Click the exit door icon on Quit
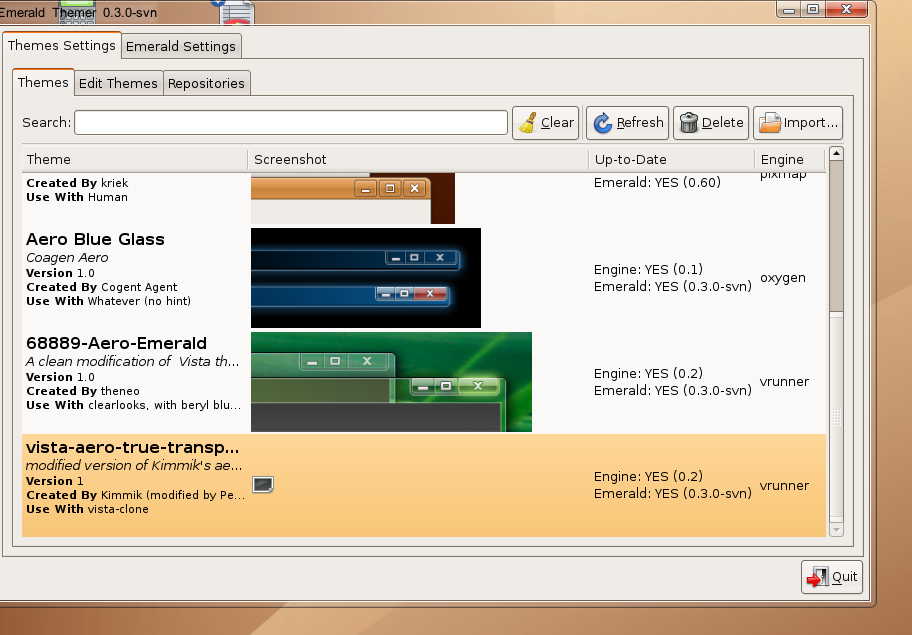 click(818, 577)
